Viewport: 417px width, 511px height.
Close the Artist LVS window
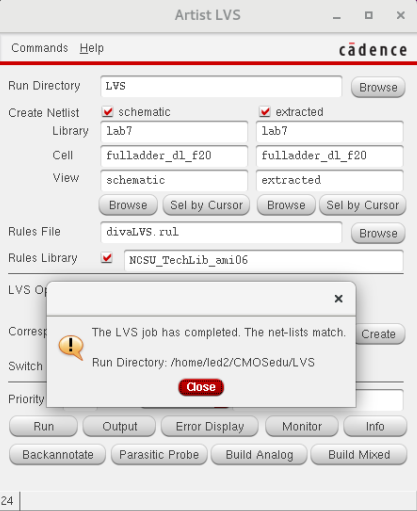click(x=401, y=15)
